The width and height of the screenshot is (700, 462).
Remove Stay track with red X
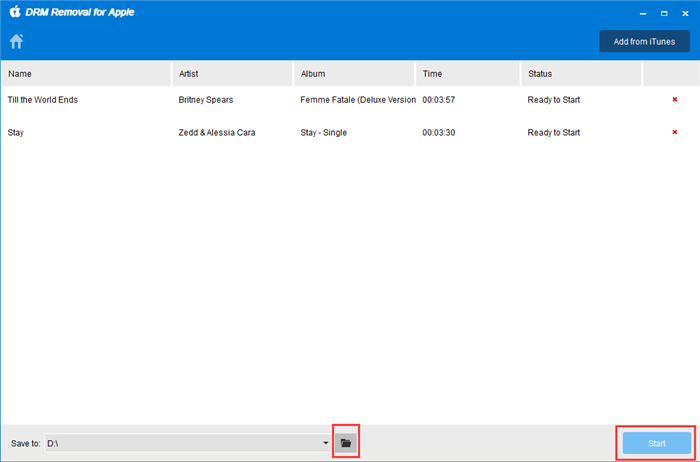pyautogui.click(x=675, y=132)
